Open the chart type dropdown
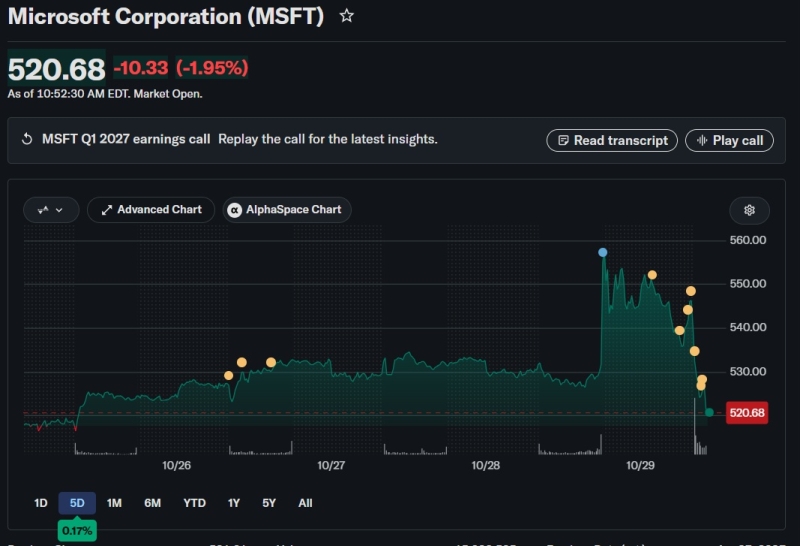 (51, 210)
